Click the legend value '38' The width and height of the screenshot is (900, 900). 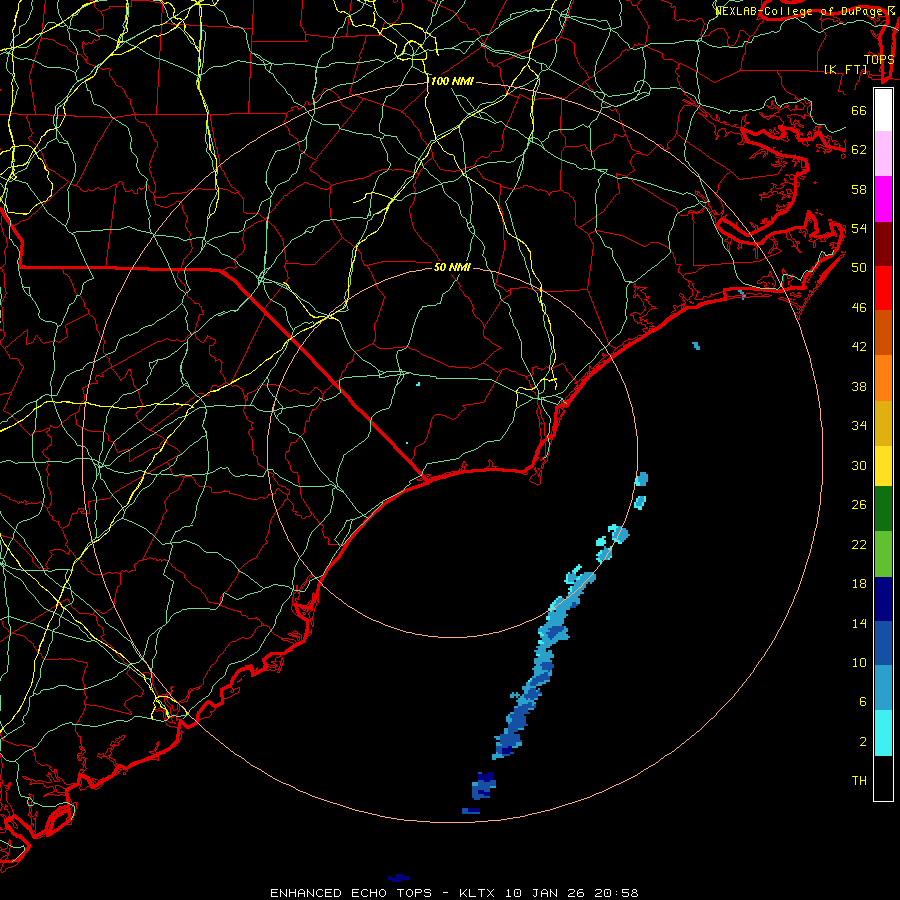(859, 386)
